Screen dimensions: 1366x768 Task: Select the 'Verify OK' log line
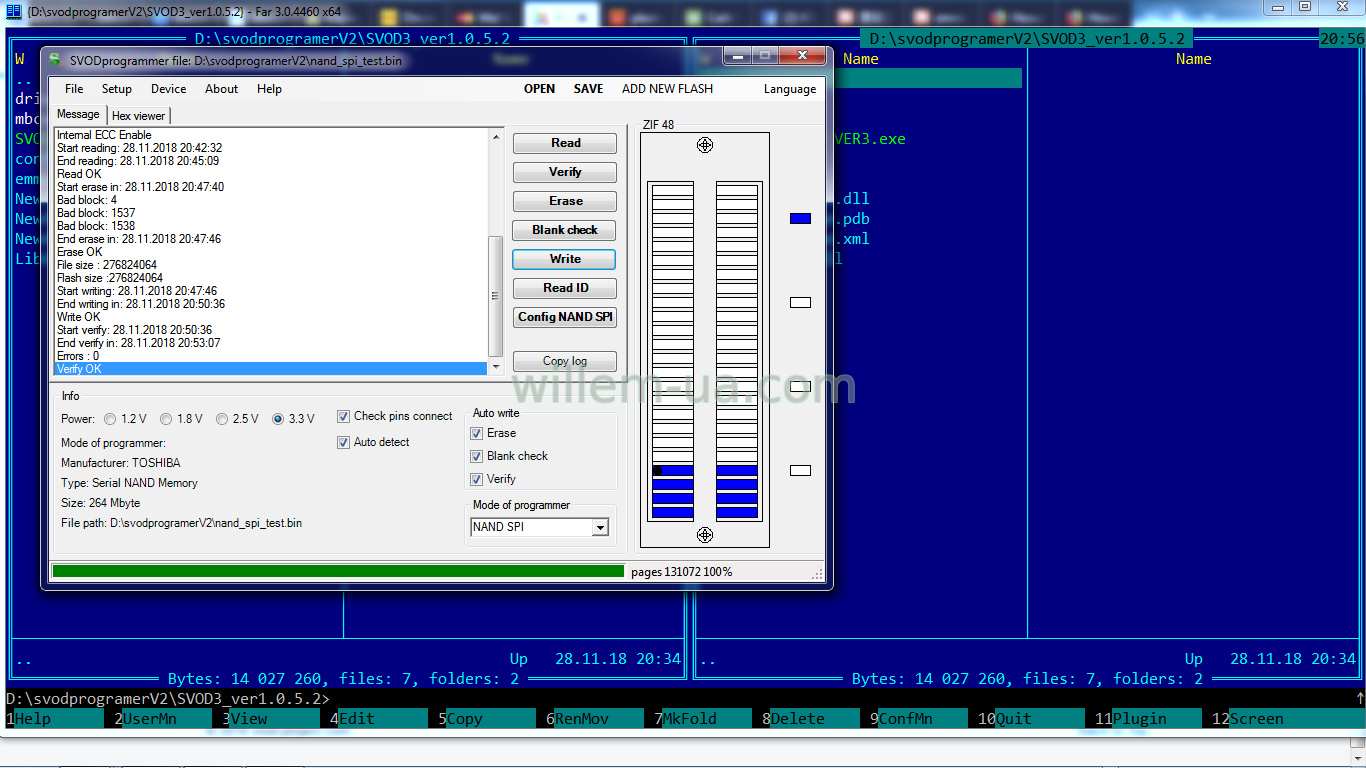pyautogui.click(x=271, y=369)
